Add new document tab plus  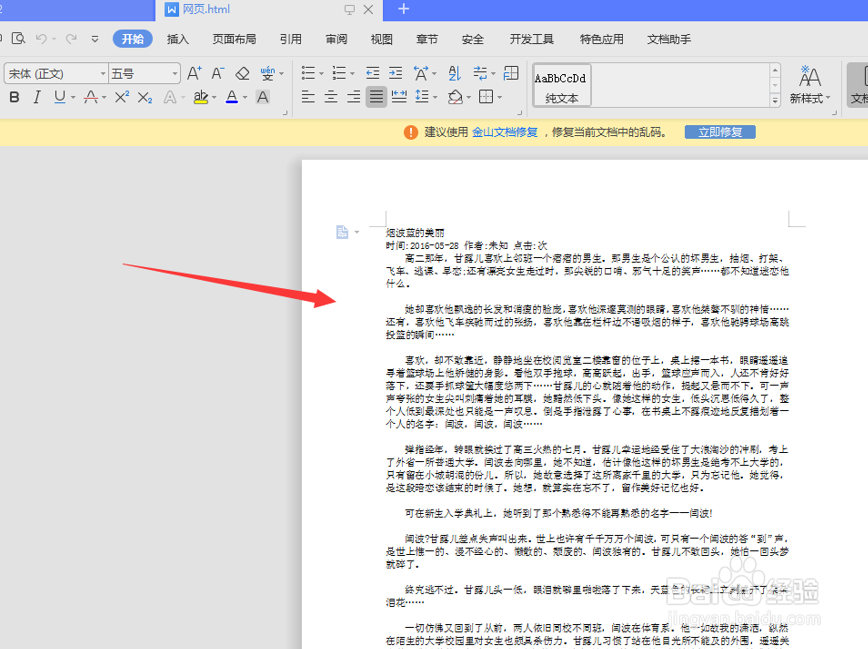(x=404, y=9)
